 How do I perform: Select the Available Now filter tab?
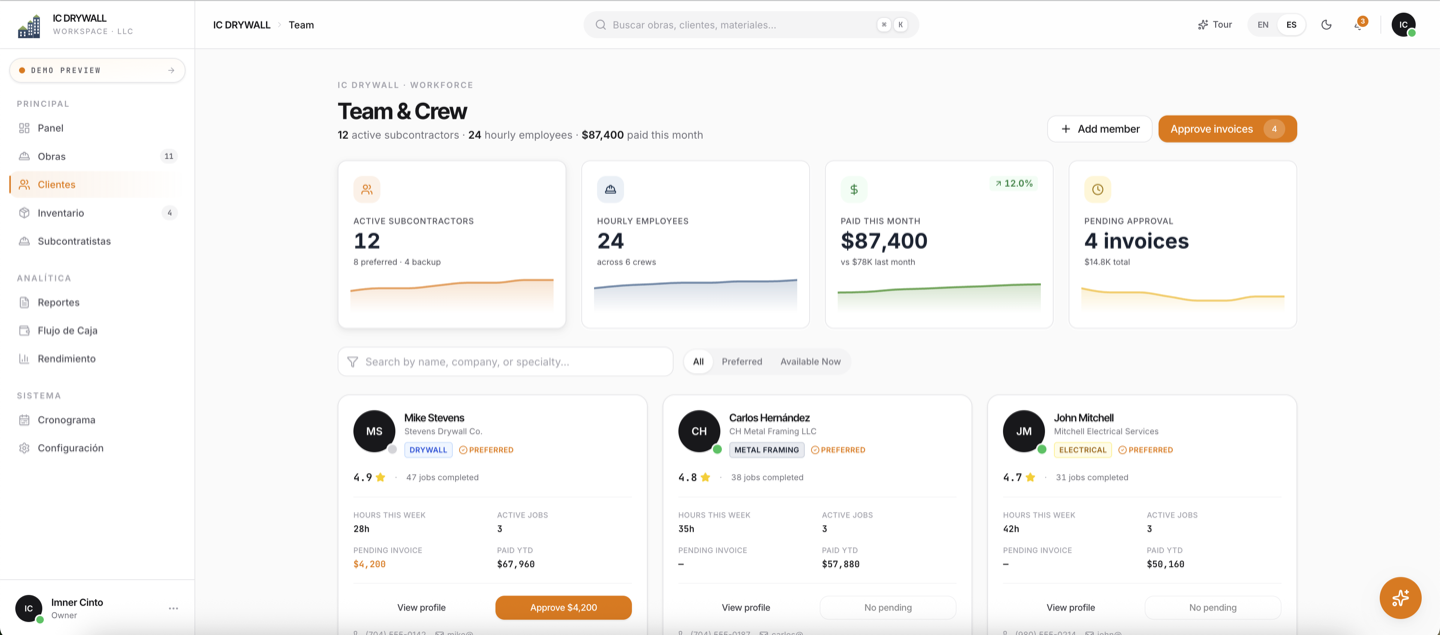810,362
